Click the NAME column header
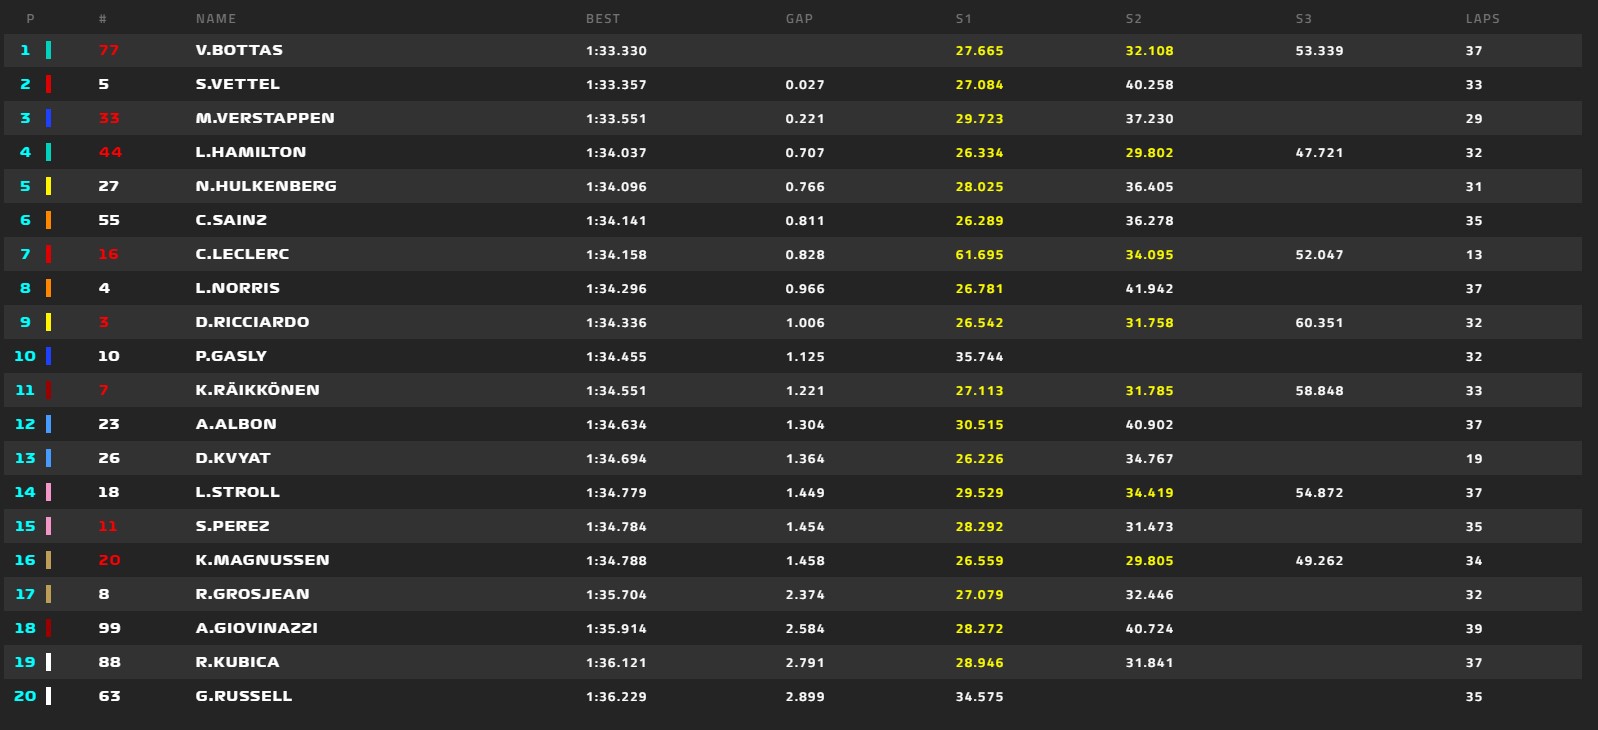Screen dimensions: 1598x730 point(216,19)
